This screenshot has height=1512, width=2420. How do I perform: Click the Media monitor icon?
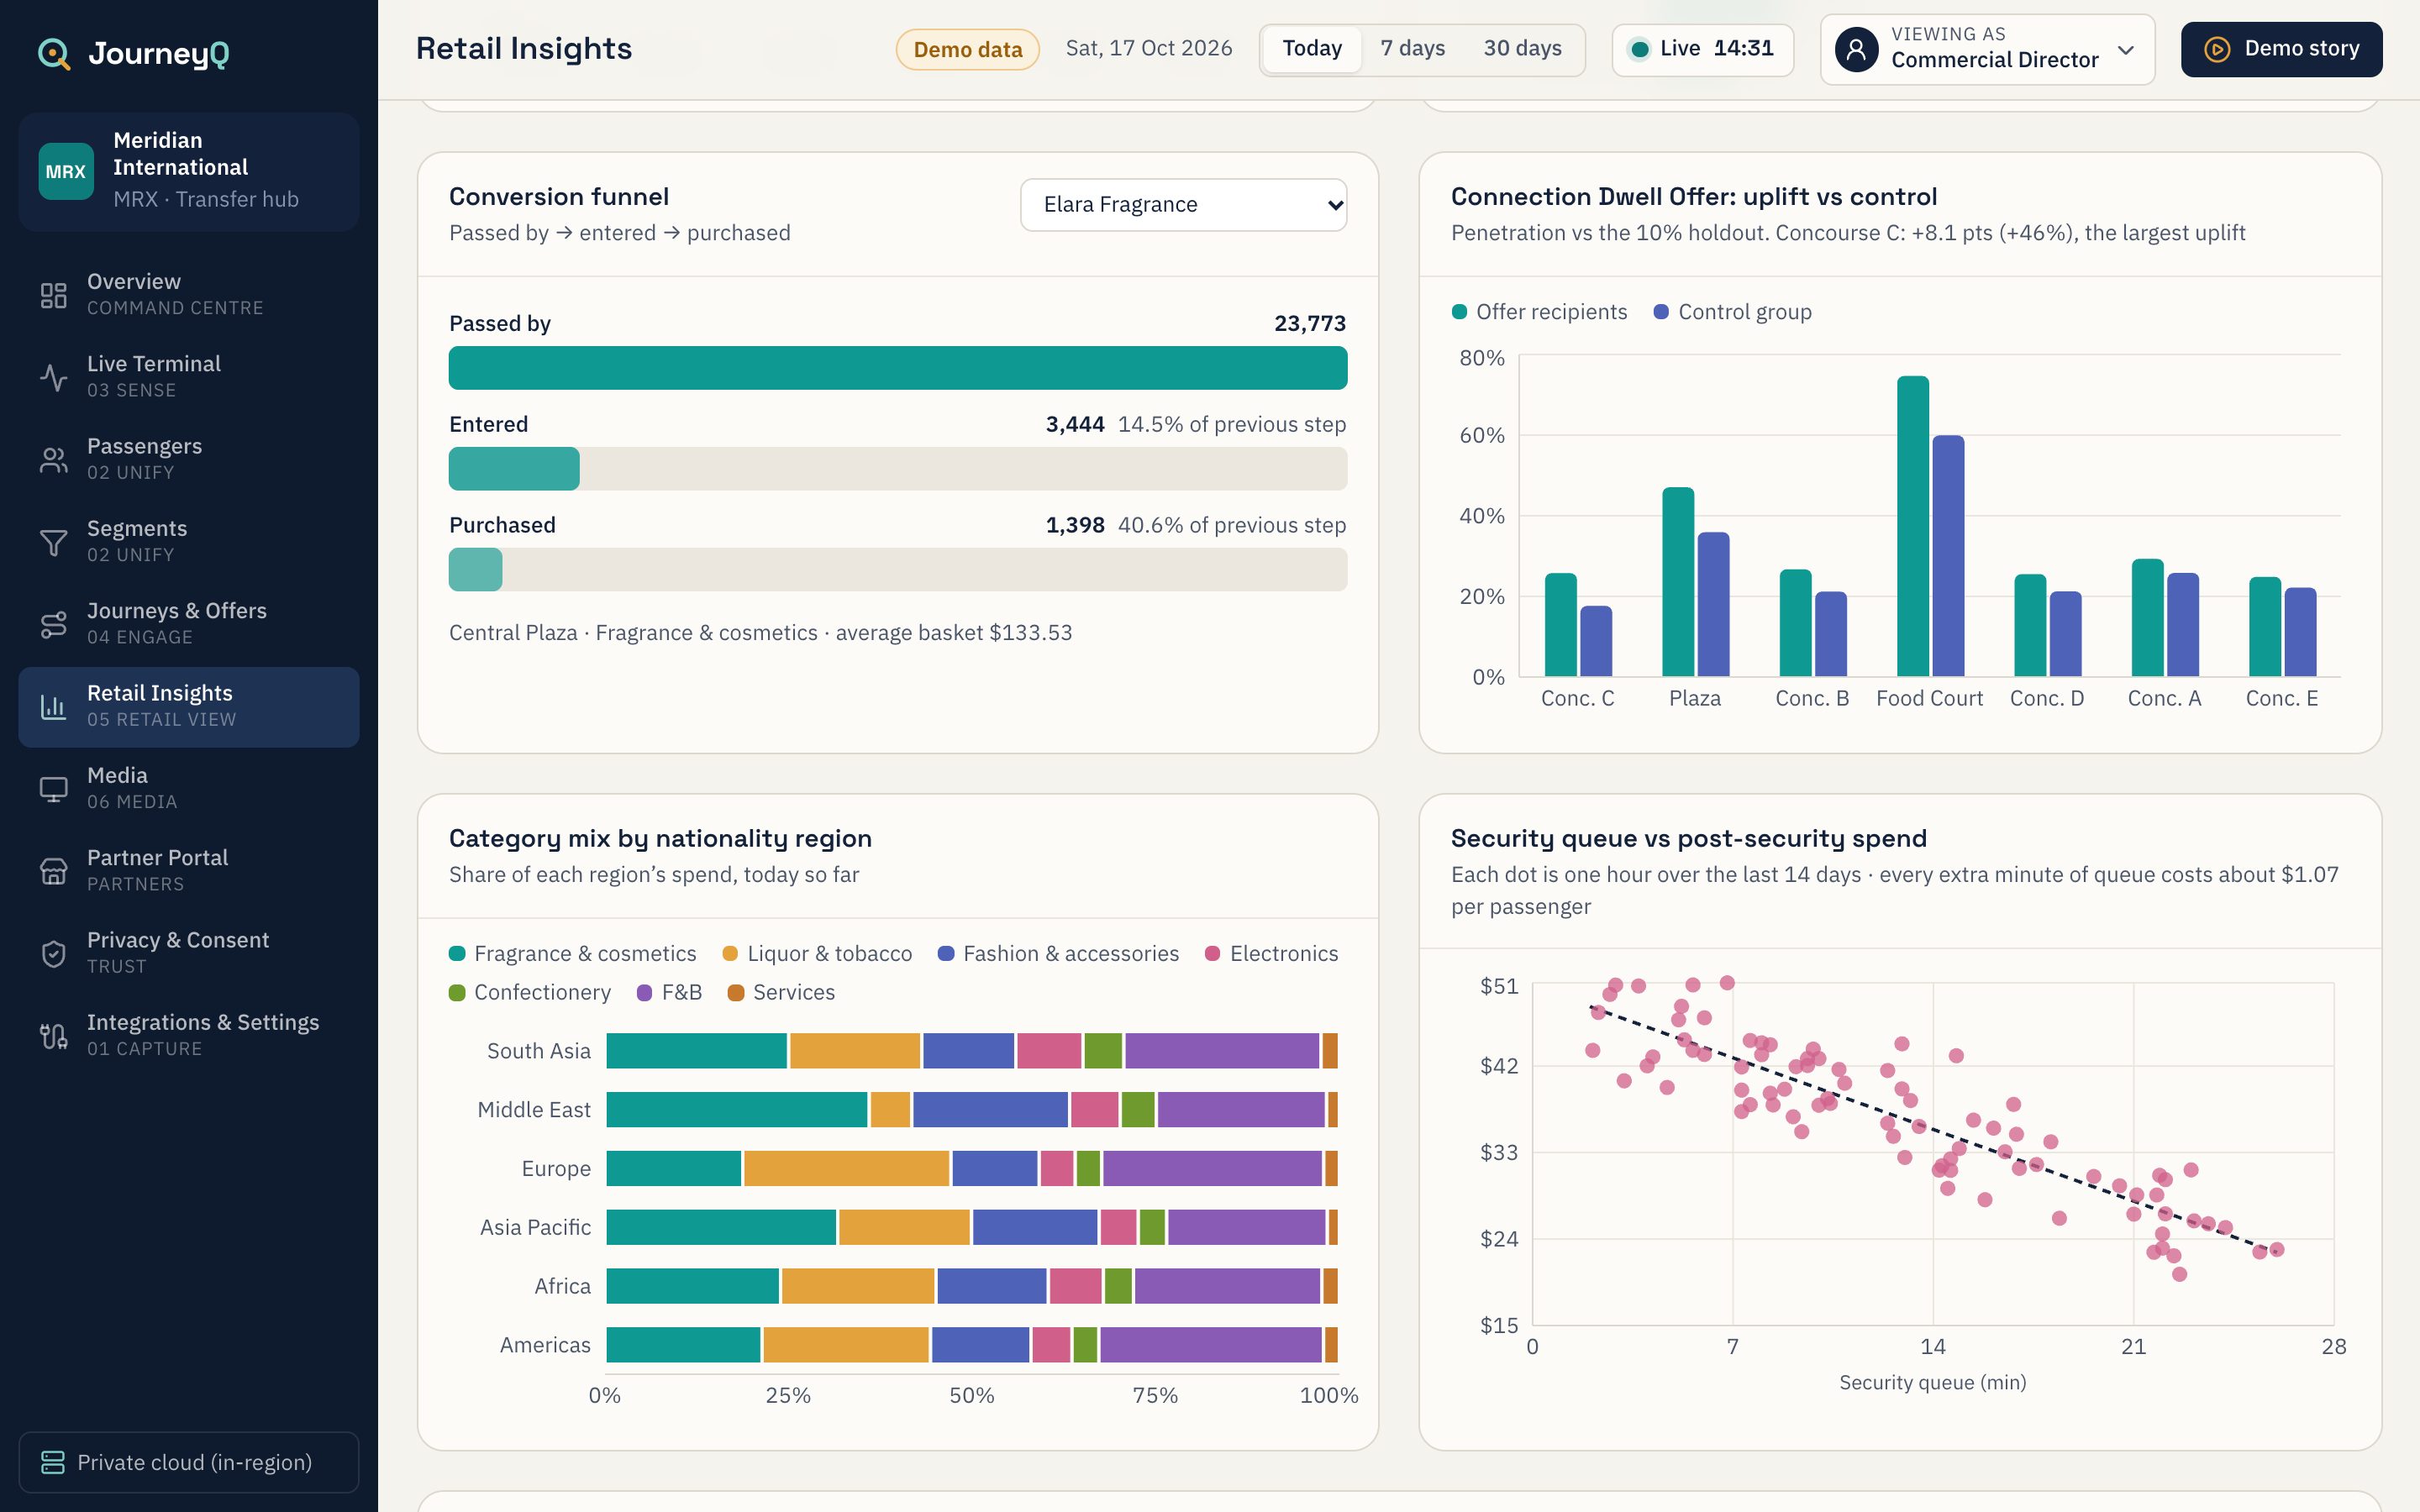[54, 789]
